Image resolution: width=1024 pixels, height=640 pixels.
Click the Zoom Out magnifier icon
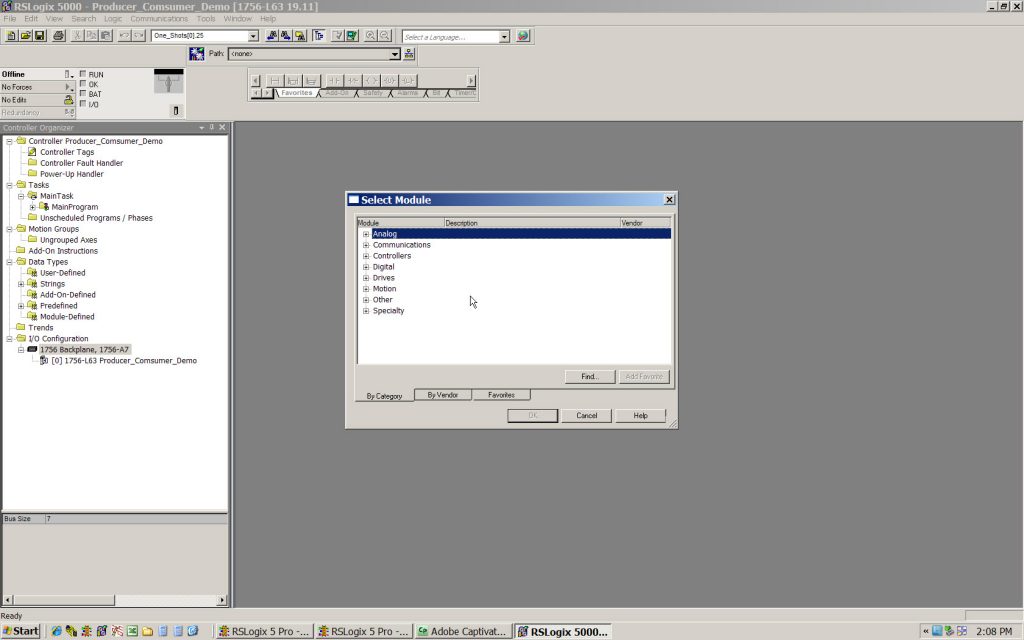tap(385, 35)
